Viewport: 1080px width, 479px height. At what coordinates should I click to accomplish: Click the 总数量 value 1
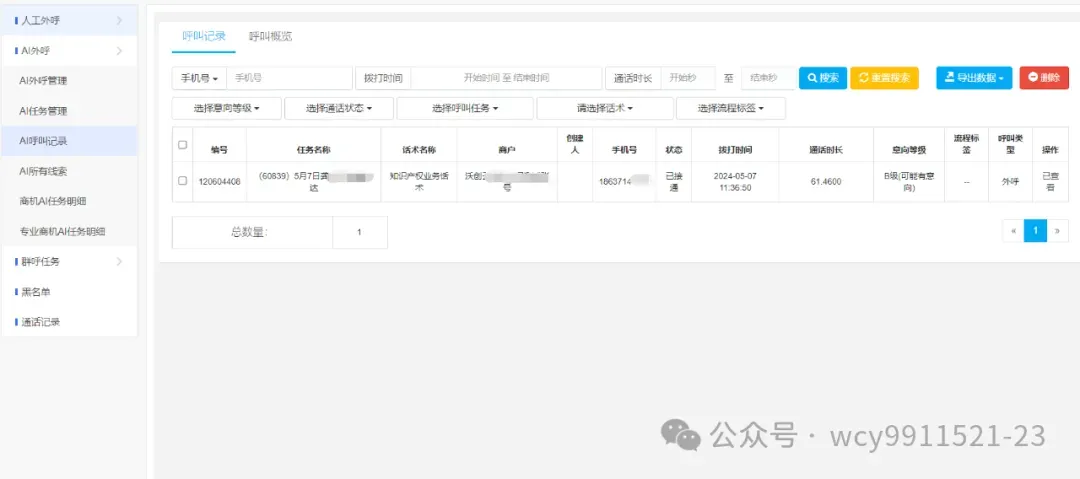(360, 232)
